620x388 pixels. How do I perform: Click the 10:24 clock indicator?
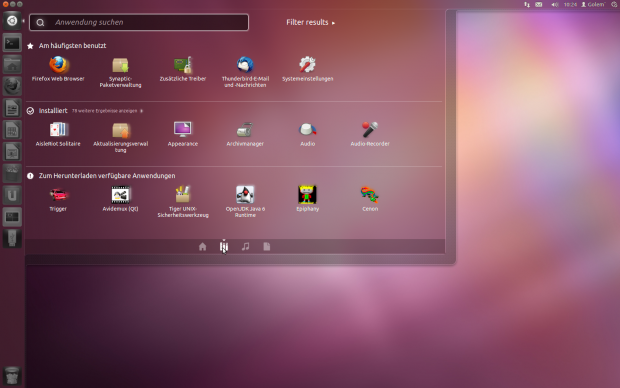coord(570,5)
